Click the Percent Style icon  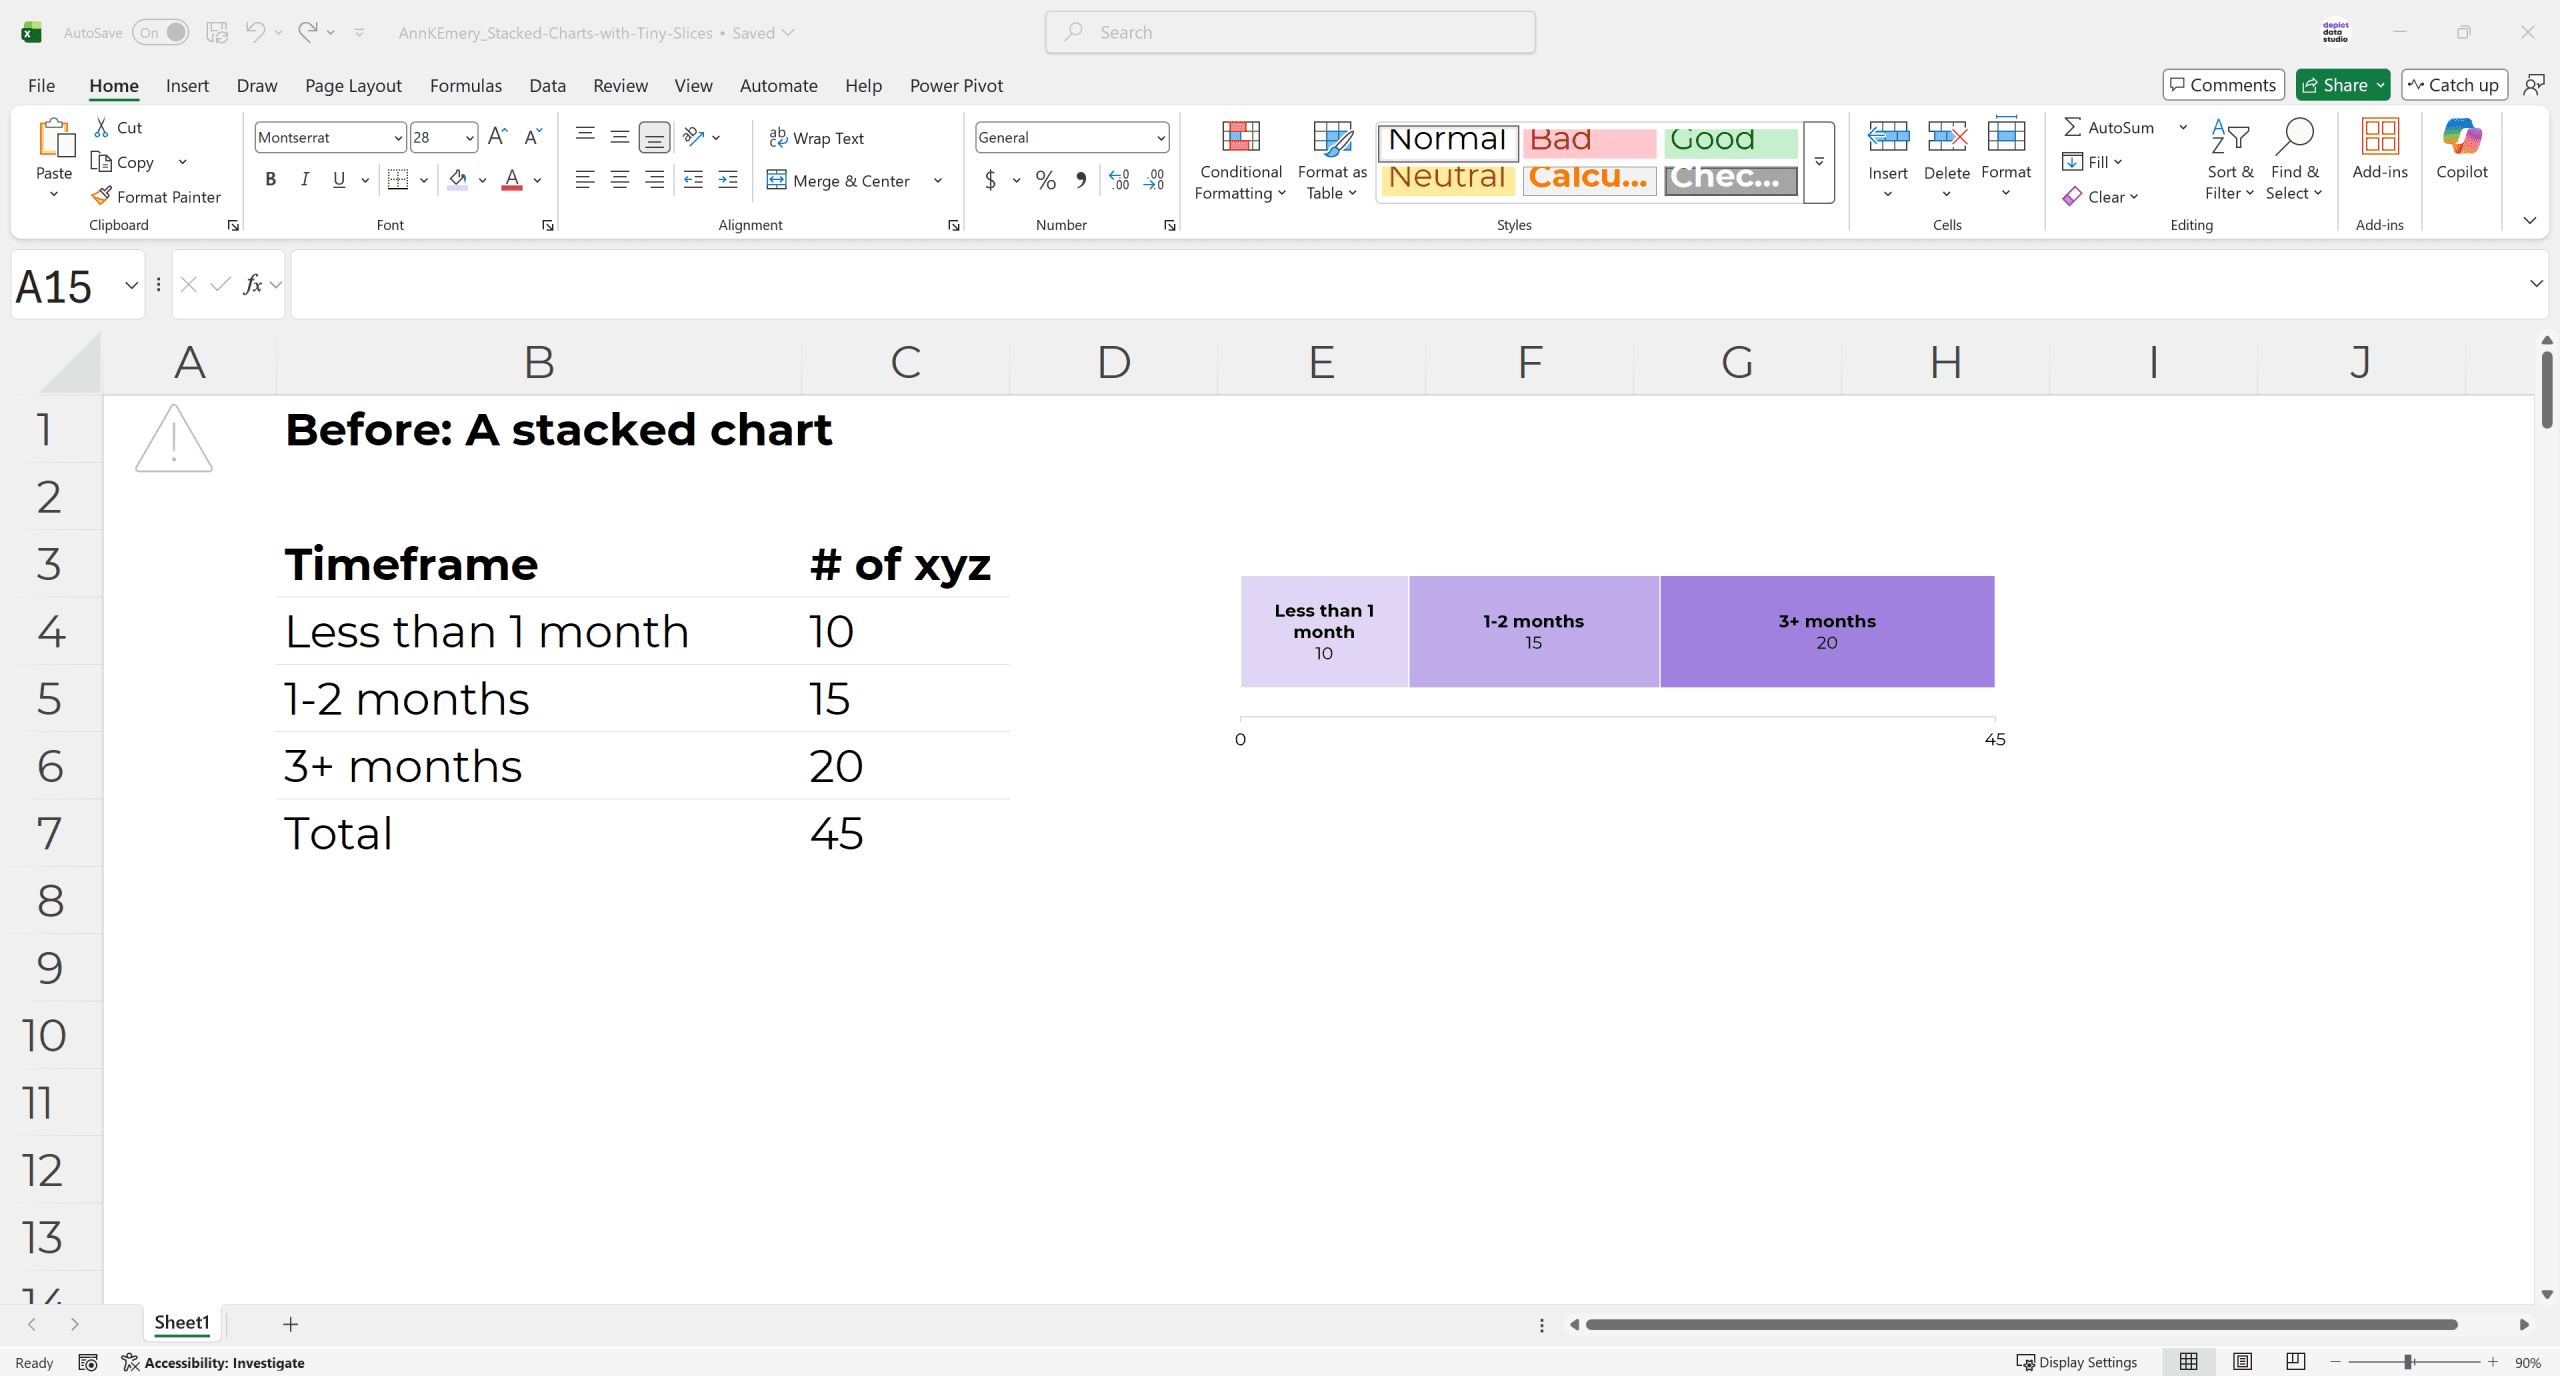coord(1046,180)
